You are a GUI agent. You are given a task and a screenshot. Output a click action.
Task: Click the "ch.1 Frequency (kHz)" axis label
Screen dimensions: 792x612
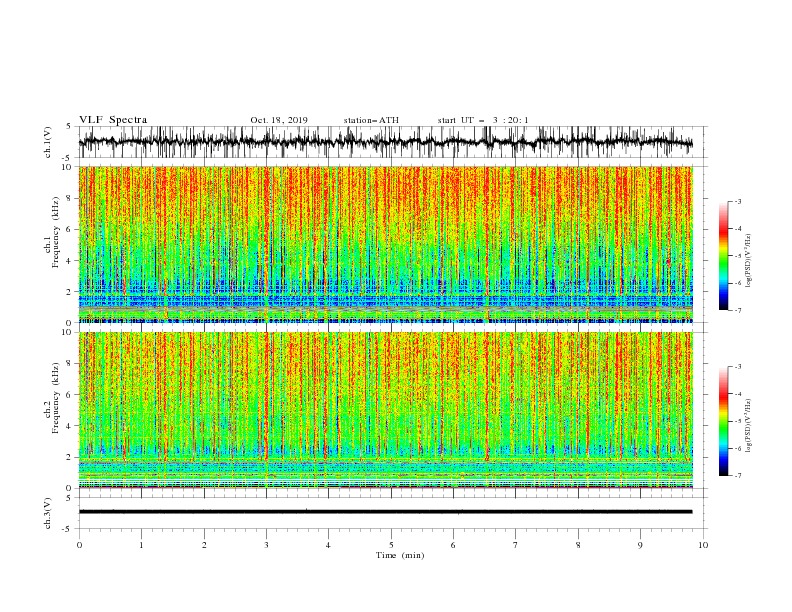coord(52,232)
